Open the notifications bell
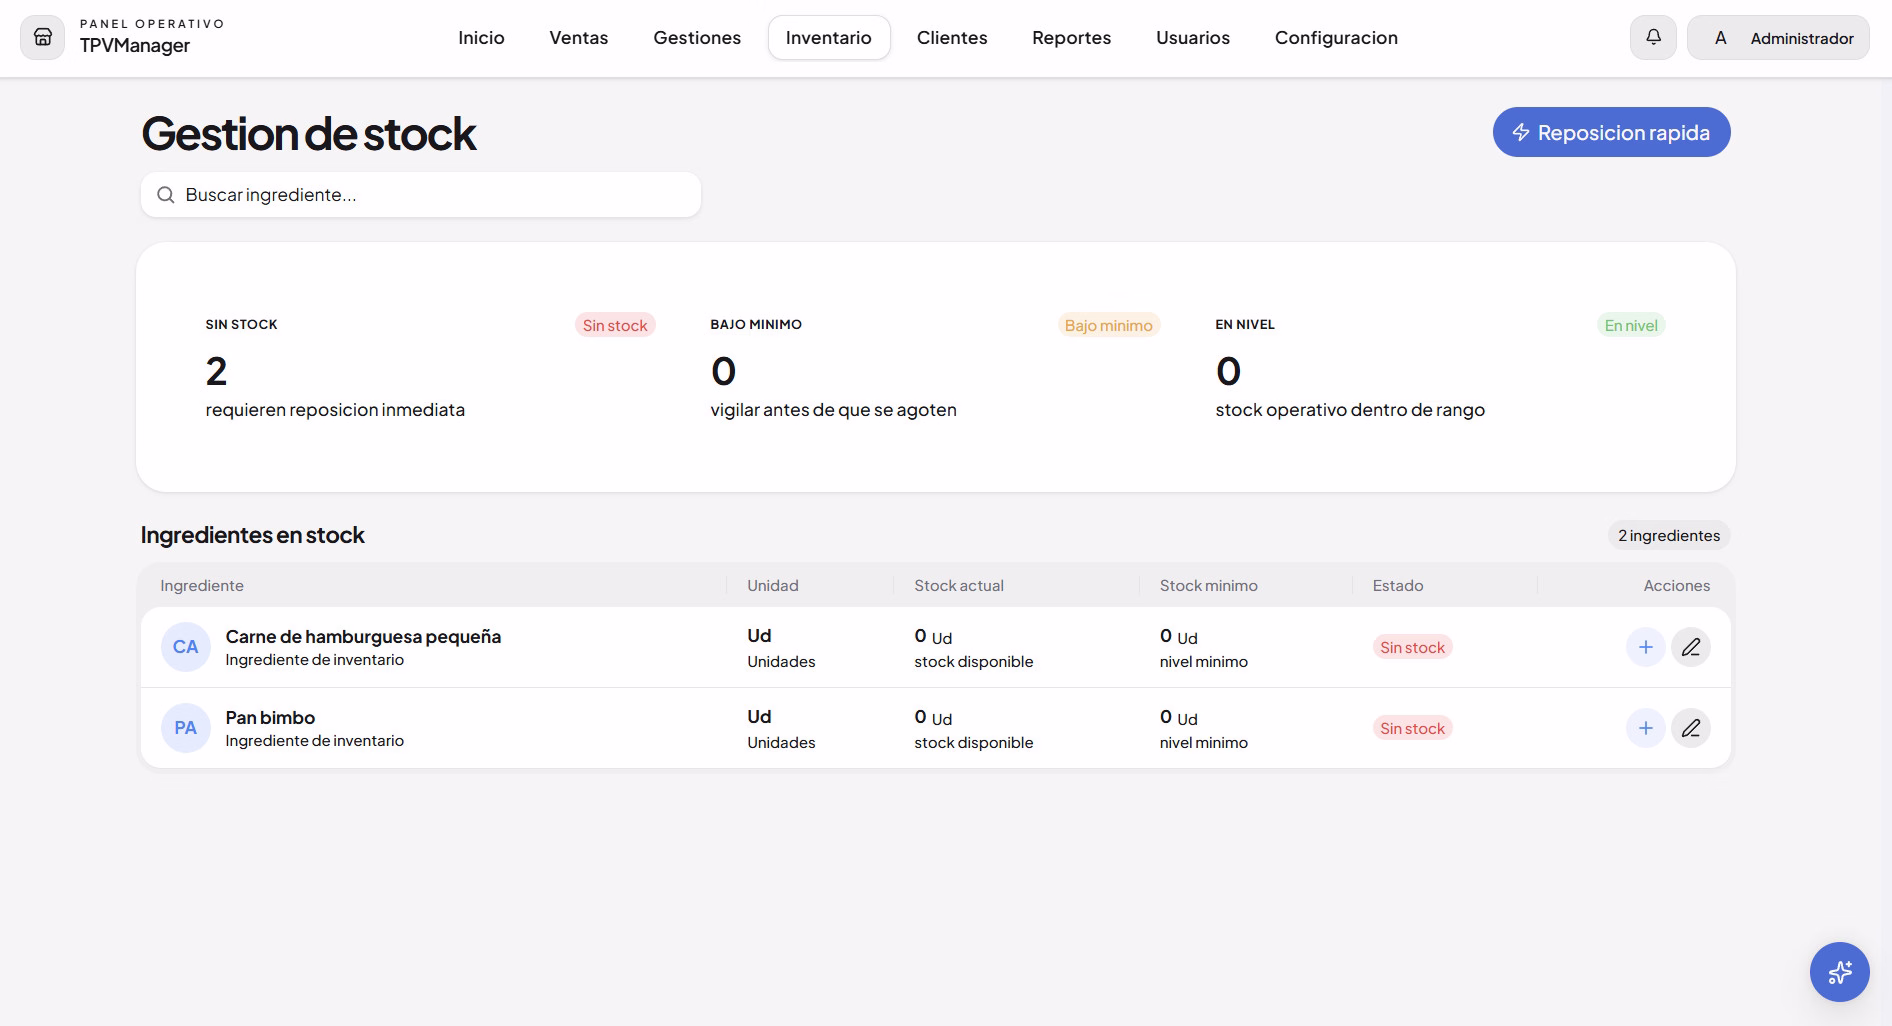 (x=1653, y=38)
